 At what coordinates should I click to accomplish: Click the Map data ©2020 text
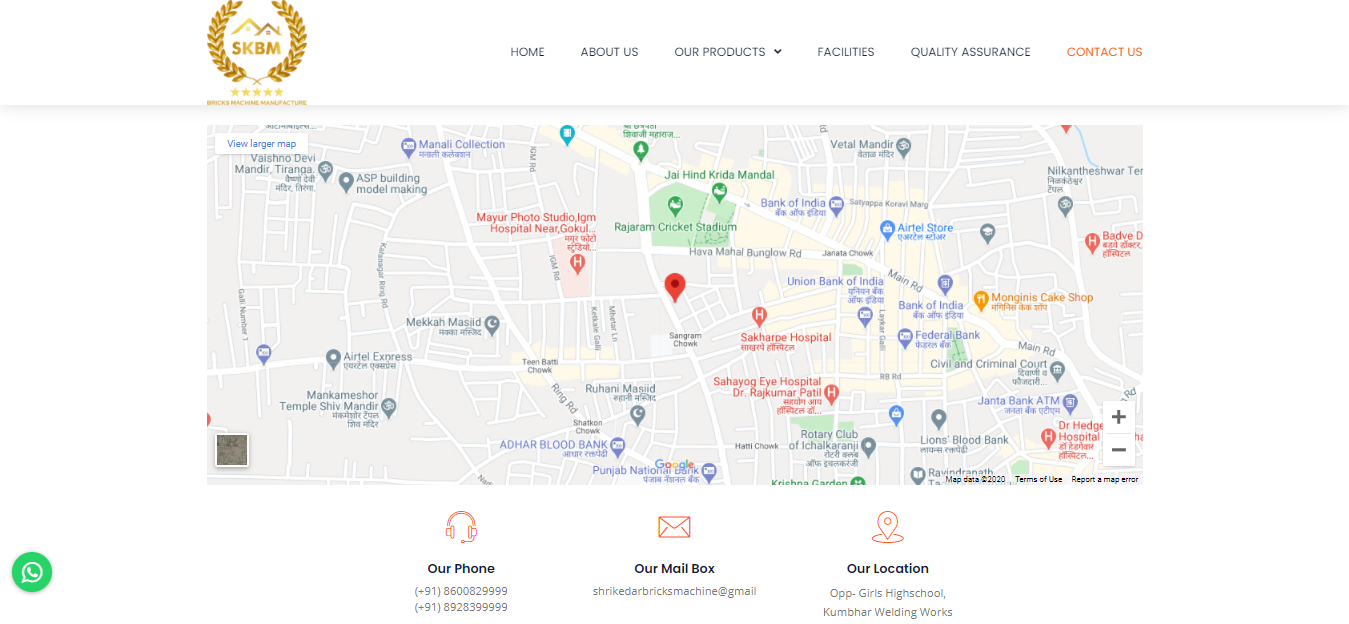(976, 479)
